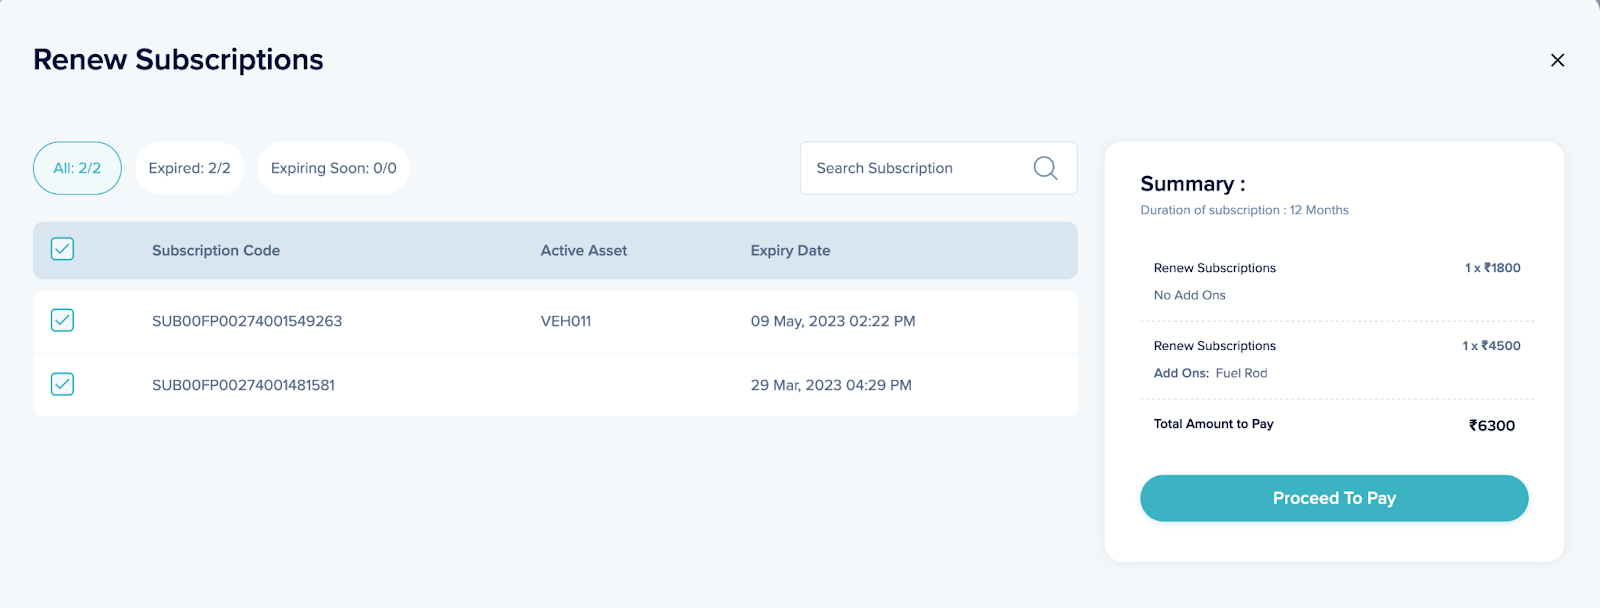Toggle the select-all header checkbox
Screen dimensions: 1600x608
62,249
